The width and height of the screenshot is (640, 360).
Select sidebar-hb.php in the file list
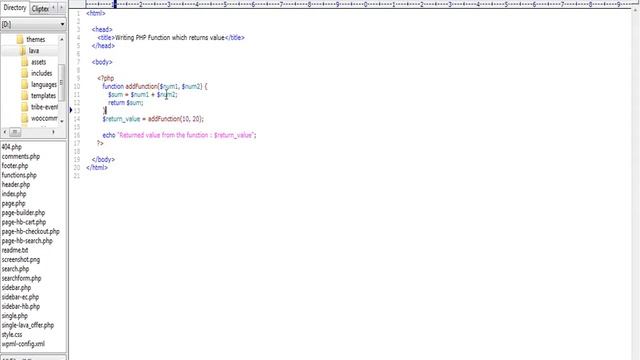click(20, 307)
